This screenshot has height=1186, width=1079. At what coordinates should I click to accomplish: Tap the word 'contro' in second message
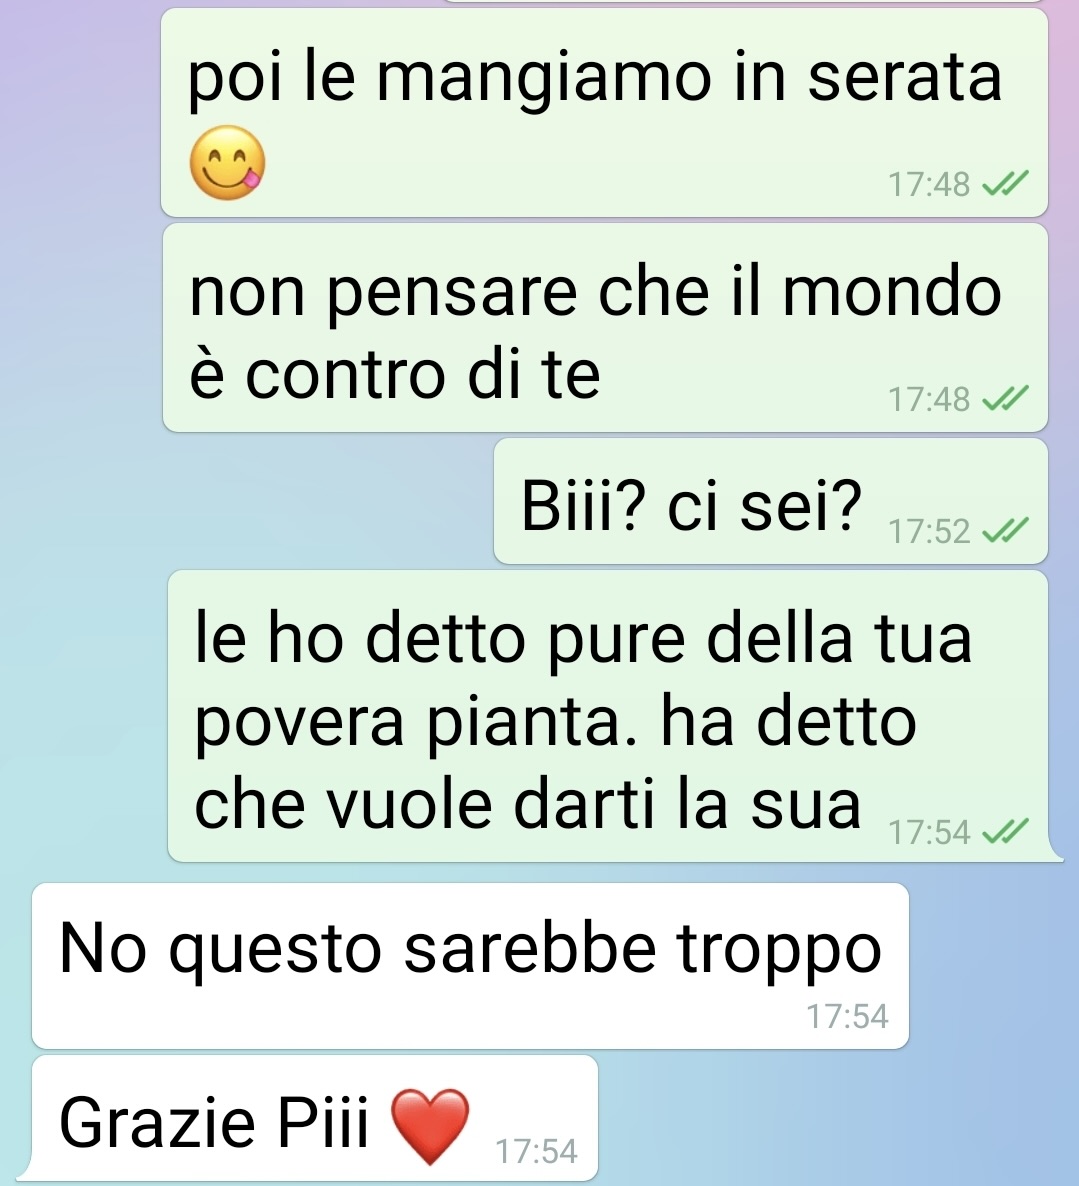[x=346, y=374]
